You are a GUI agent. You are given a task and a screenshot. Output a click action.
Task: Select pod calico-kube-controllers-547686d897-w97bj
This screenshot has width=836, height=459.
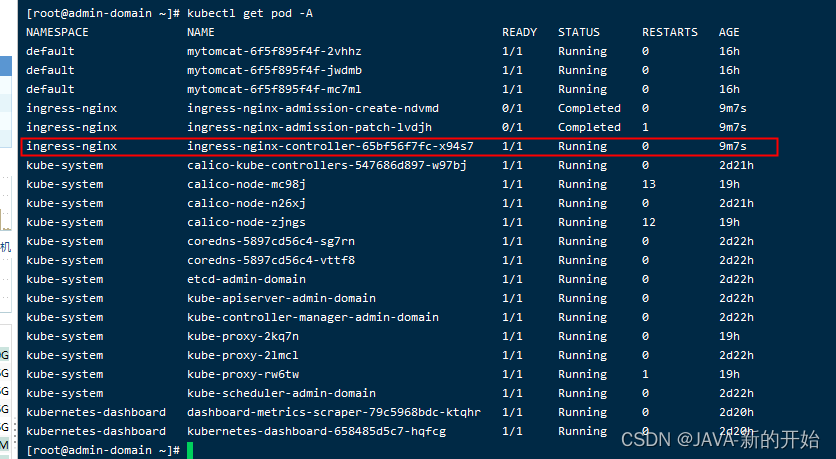pos(327,165)
